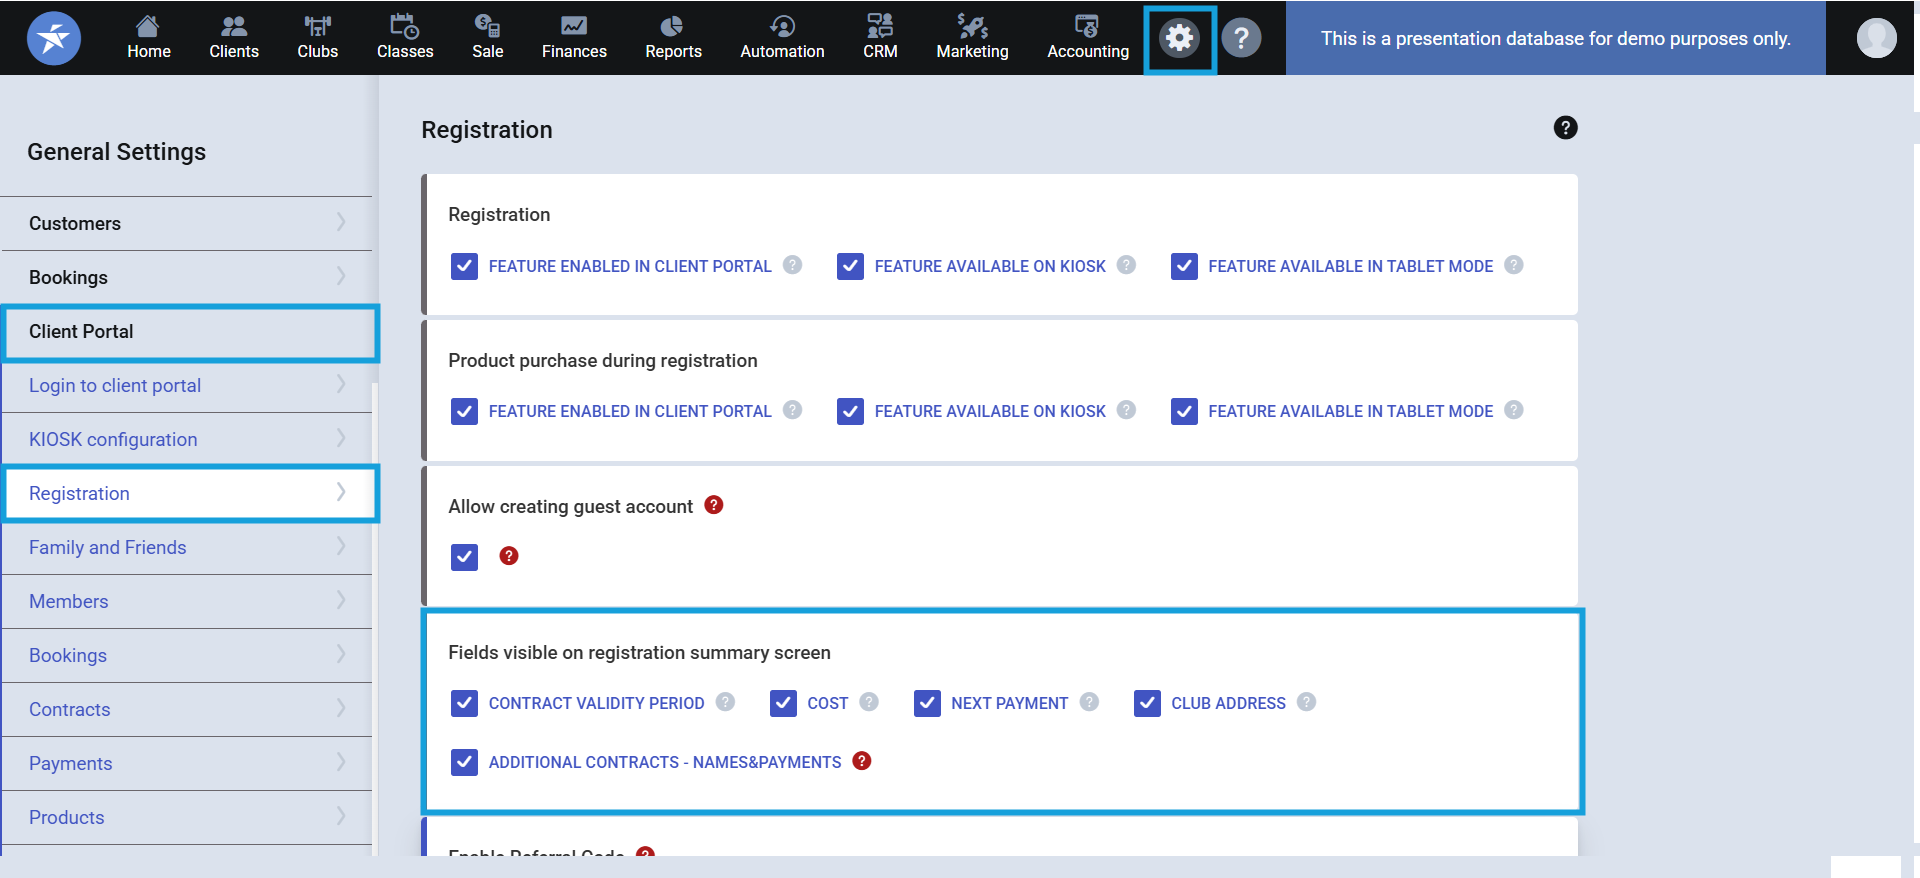Click the help question mark in navbar
This screenshot has height=878, width=1920.
click(1241, 39)
